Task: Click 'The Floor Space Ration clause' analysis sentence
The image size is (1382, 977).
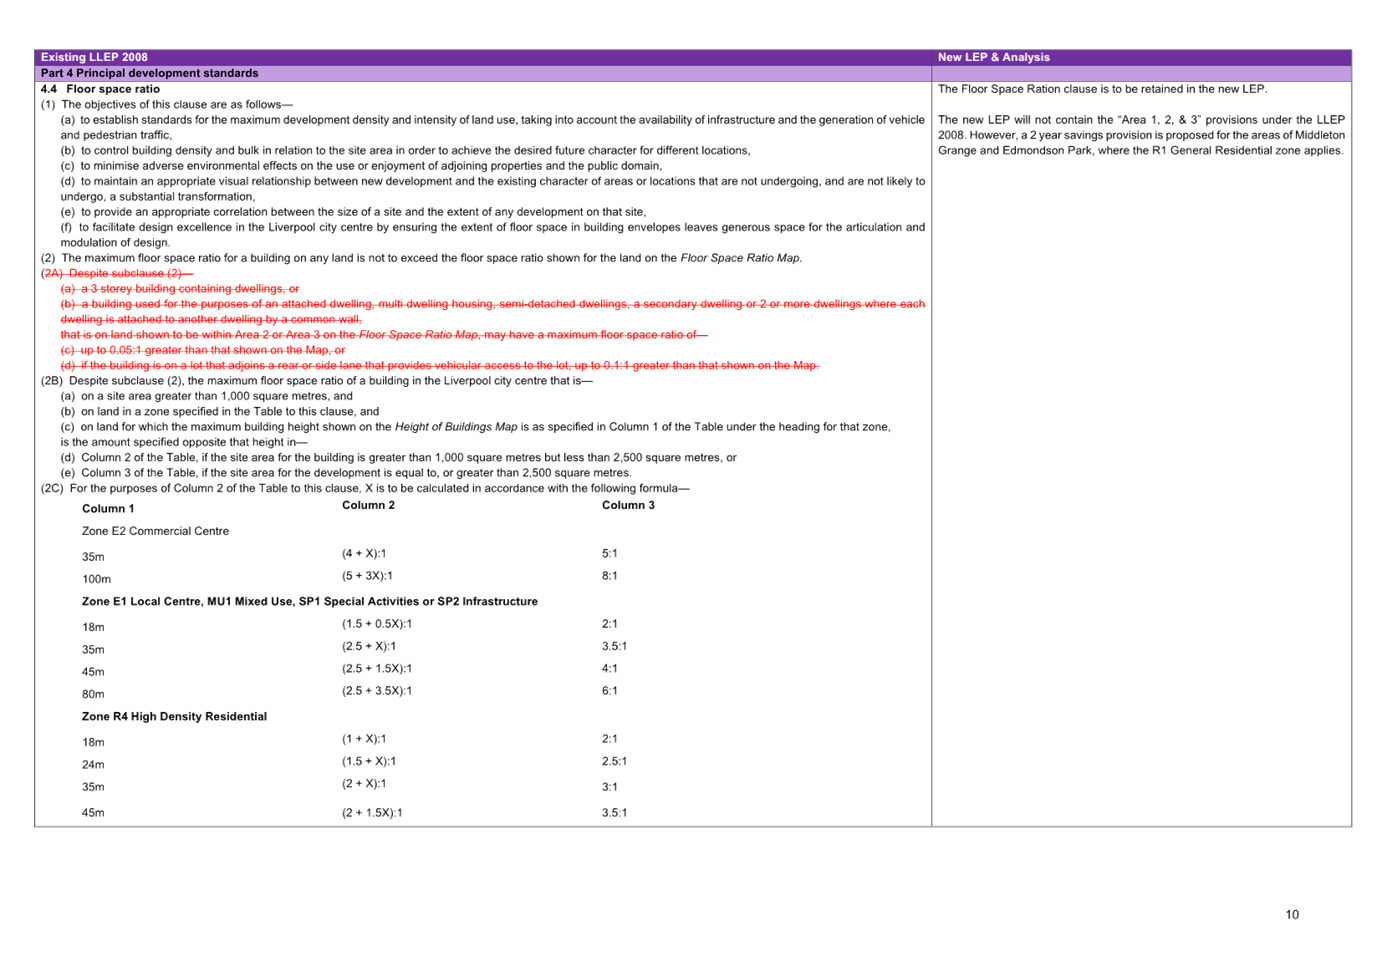Action: pos(1102,89)
